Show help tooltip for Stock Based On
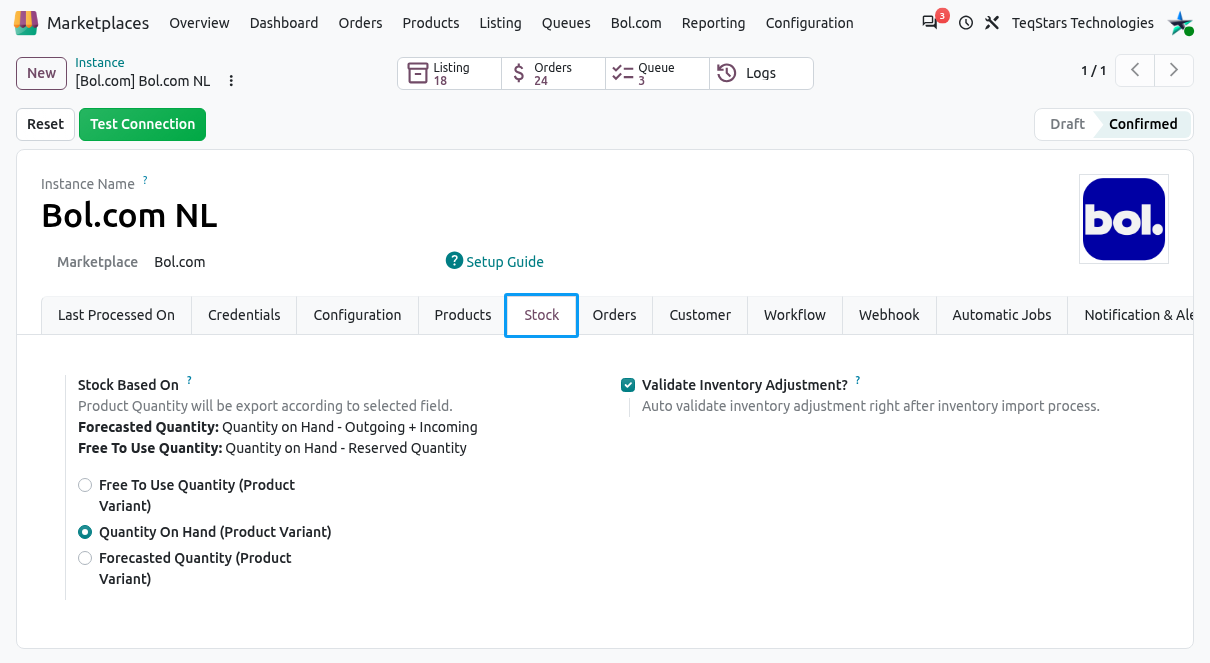This screenshot has width=1210, height=663. tap(189, 380)
